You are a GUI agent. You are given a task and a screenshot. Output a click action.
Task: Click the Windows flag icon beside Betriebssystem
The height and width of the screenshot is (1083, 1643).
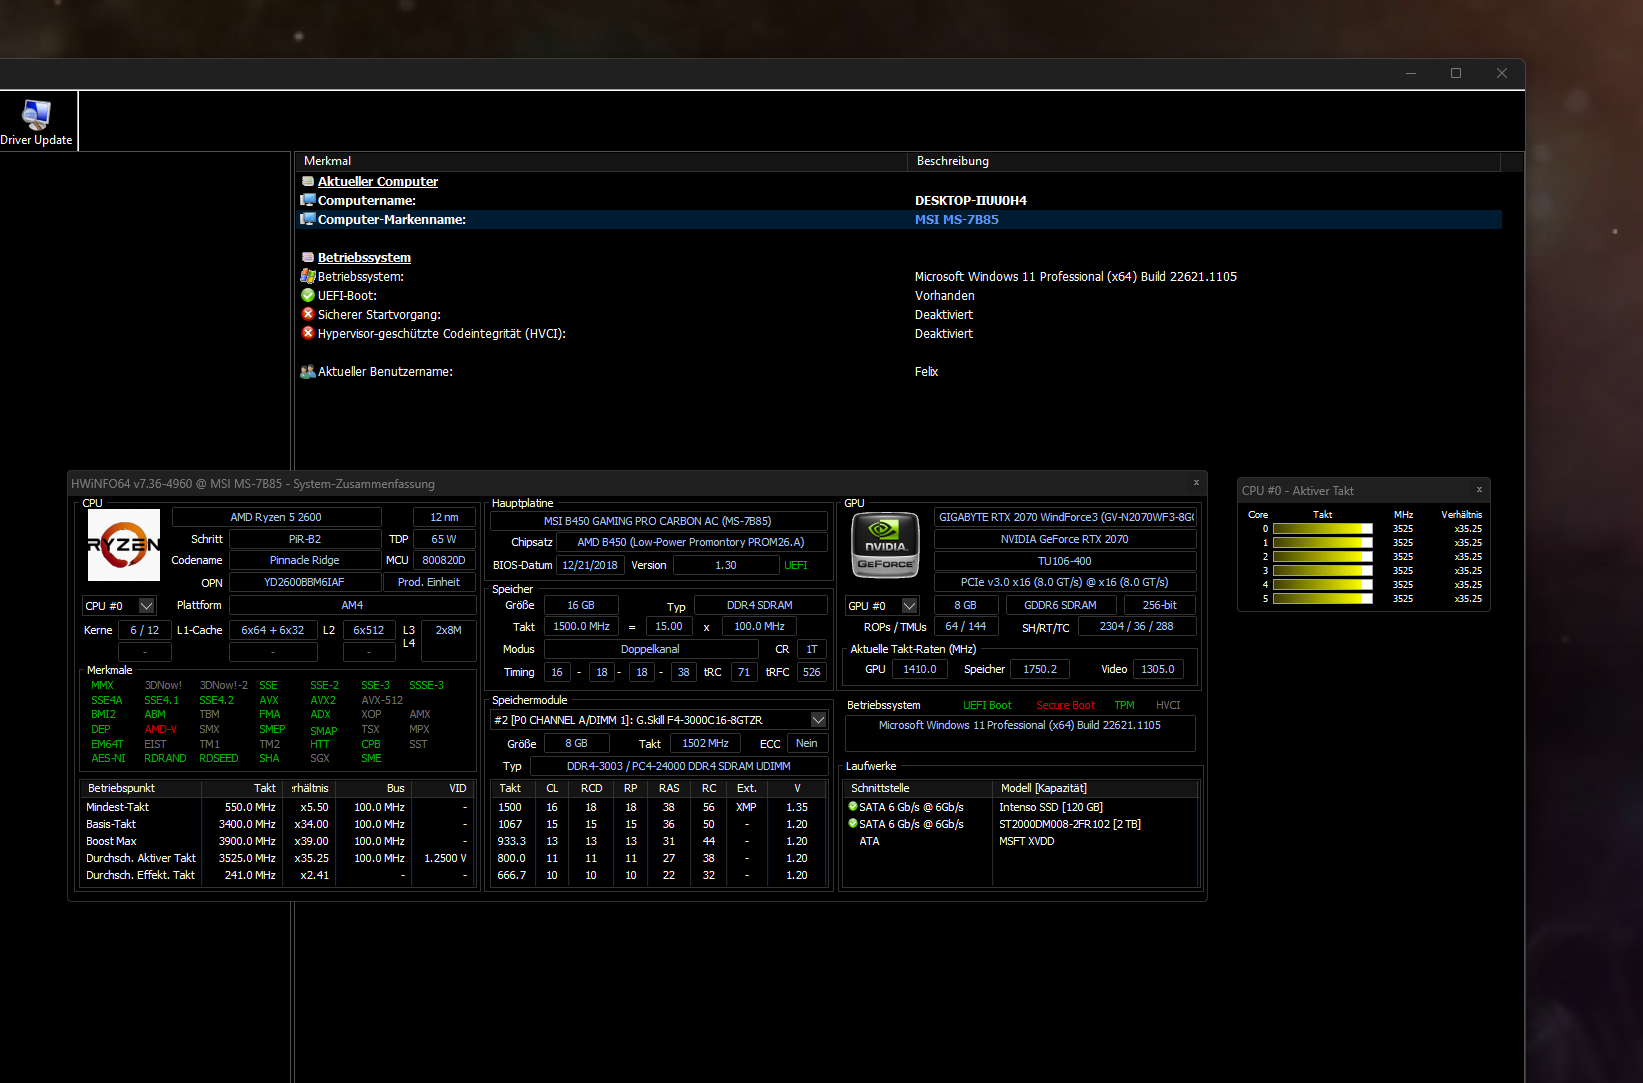coord(308,277)
